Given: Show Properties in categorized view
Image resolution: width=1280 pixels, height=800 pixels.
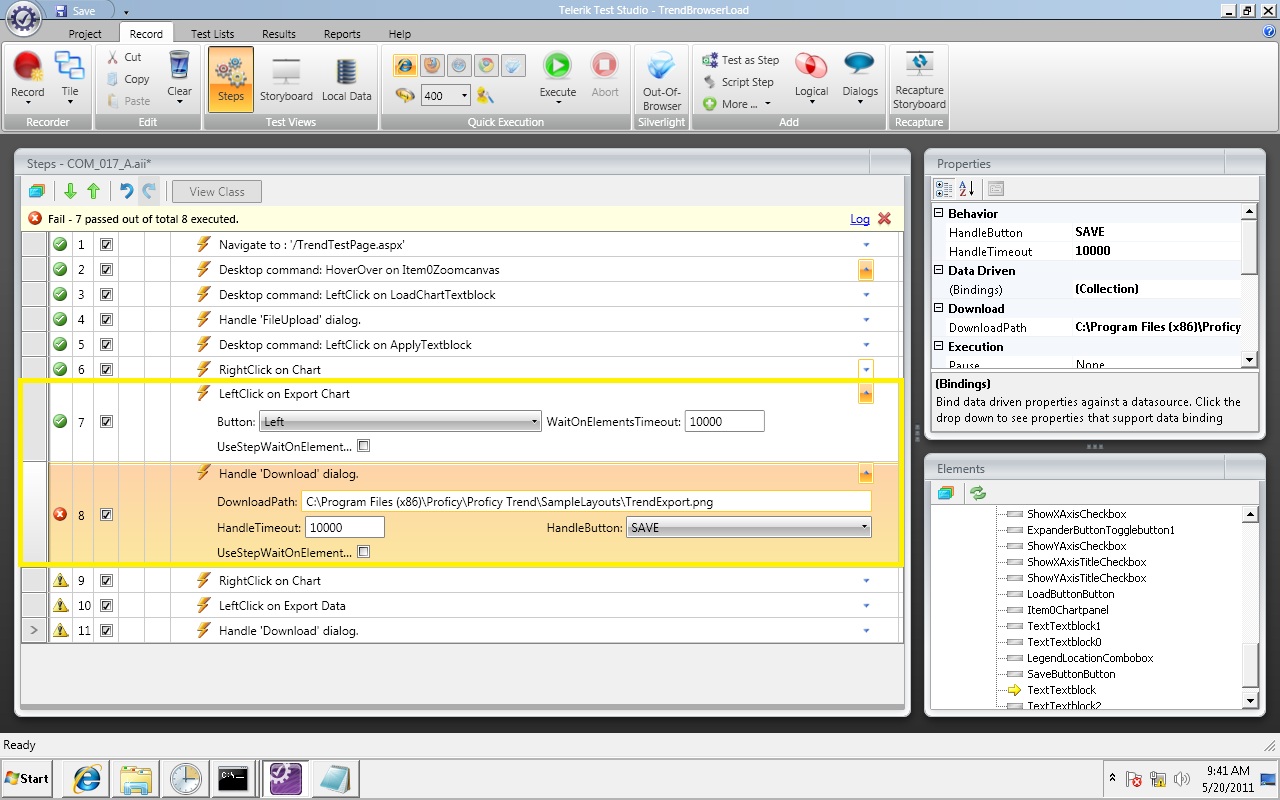Looking at the screenshot, I should point(943,188).
